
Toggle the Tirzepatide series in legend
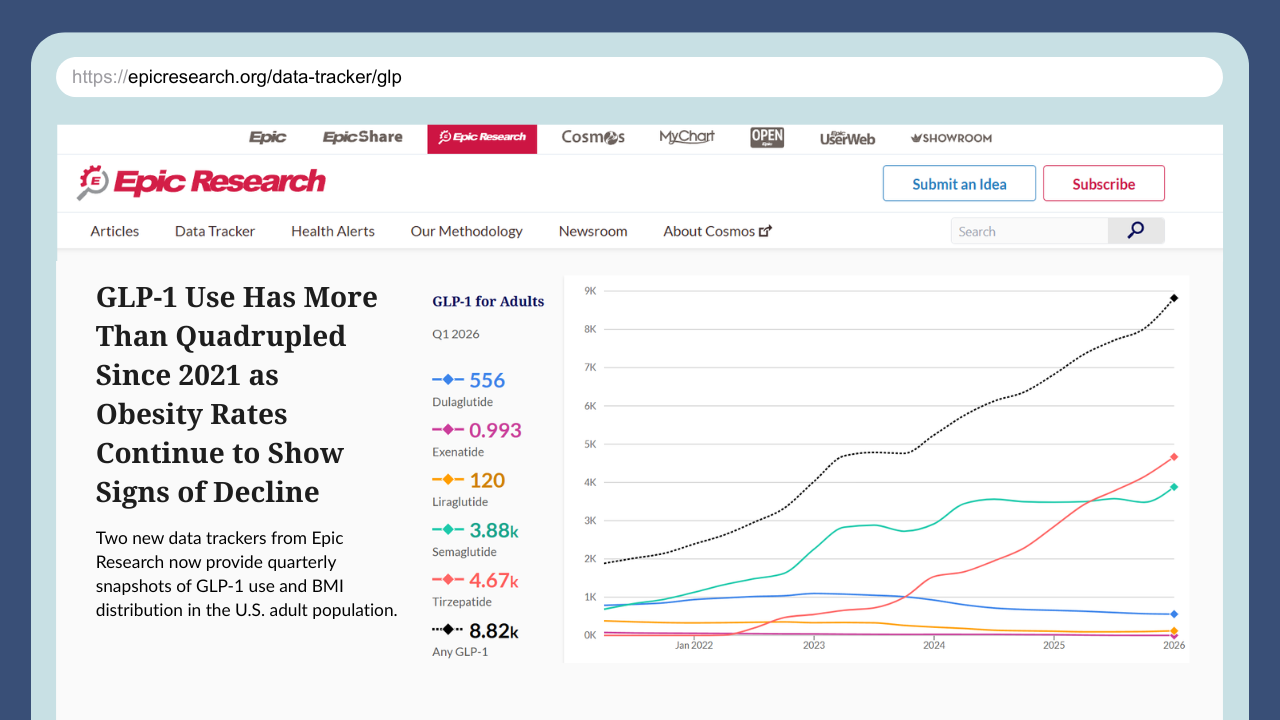tap(475, 588)
